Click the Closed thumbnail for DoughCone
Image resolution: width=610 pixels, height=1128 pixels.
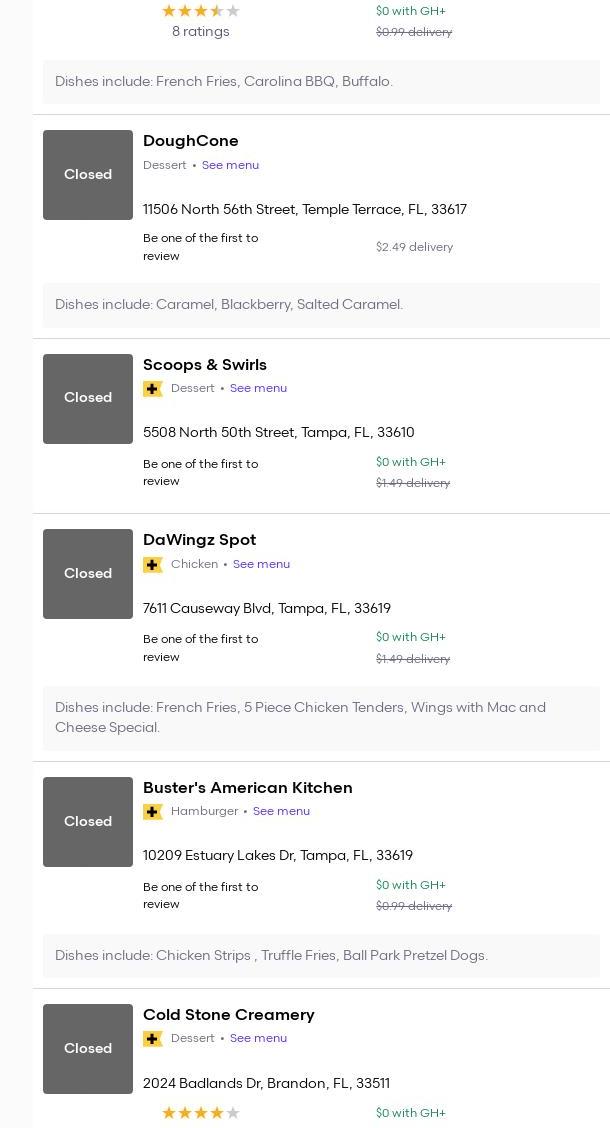(88, 175)
